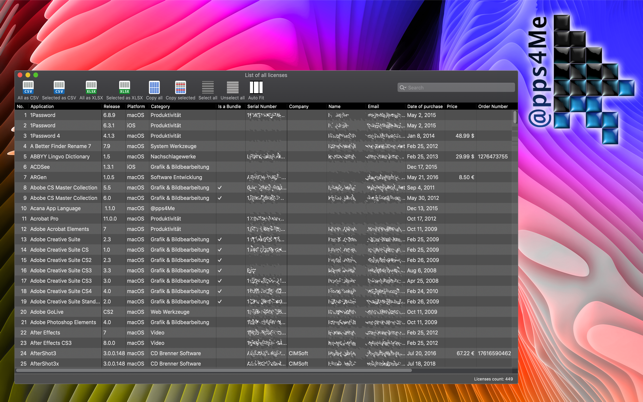The width and height of the screenshot is (643, 402).
Task: Click the Auto Fit columns icon
Action: pyautogui.click(x=256, y=87)
